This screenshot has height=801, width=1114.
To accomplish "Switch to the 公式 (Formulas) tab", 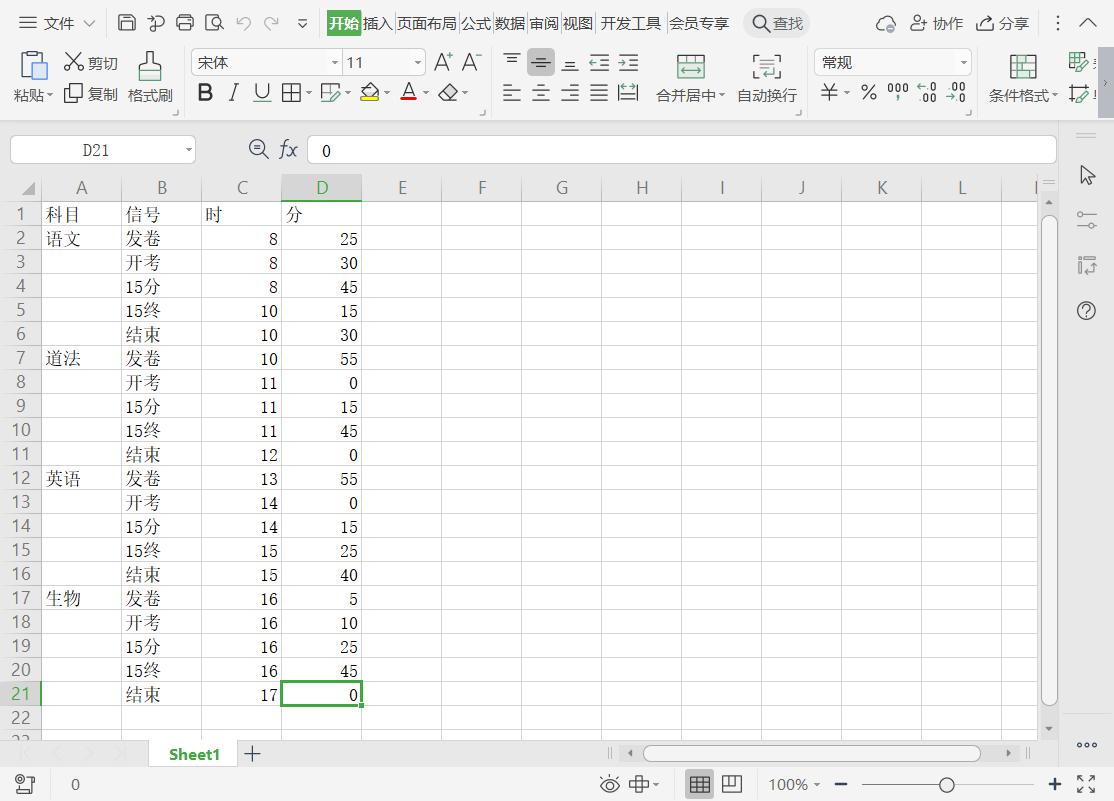I will [x=475, y=23].
